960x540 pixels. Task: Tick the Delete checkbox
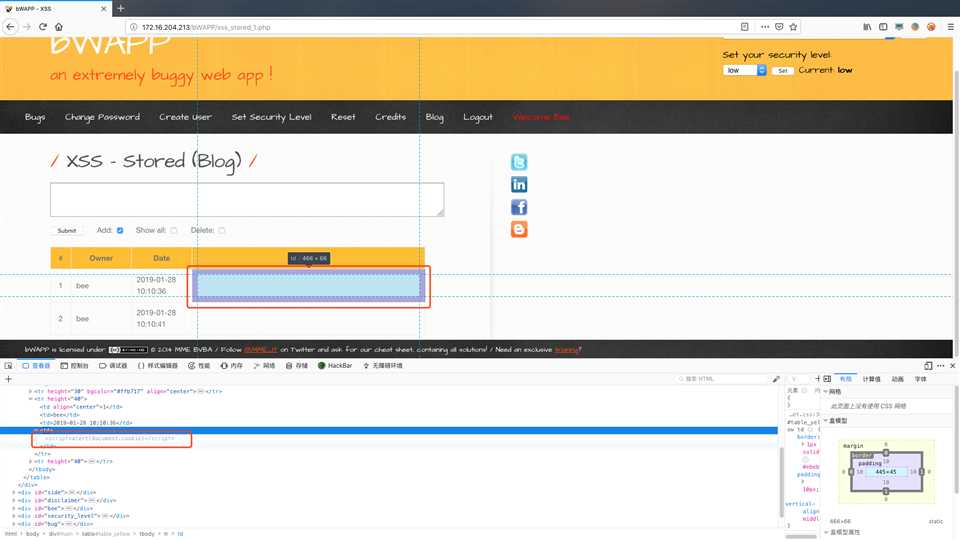222,231
